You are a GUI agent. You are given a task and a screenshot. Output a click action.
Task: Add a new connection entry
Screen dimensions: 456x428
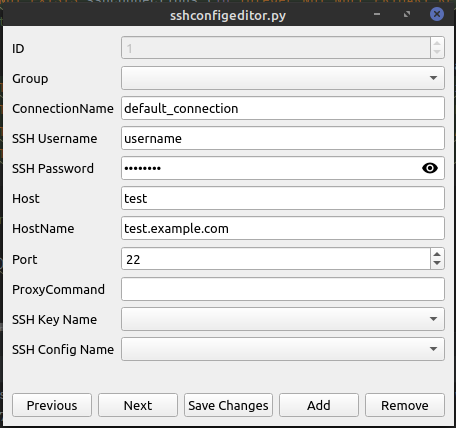click(x=319, y=405)
